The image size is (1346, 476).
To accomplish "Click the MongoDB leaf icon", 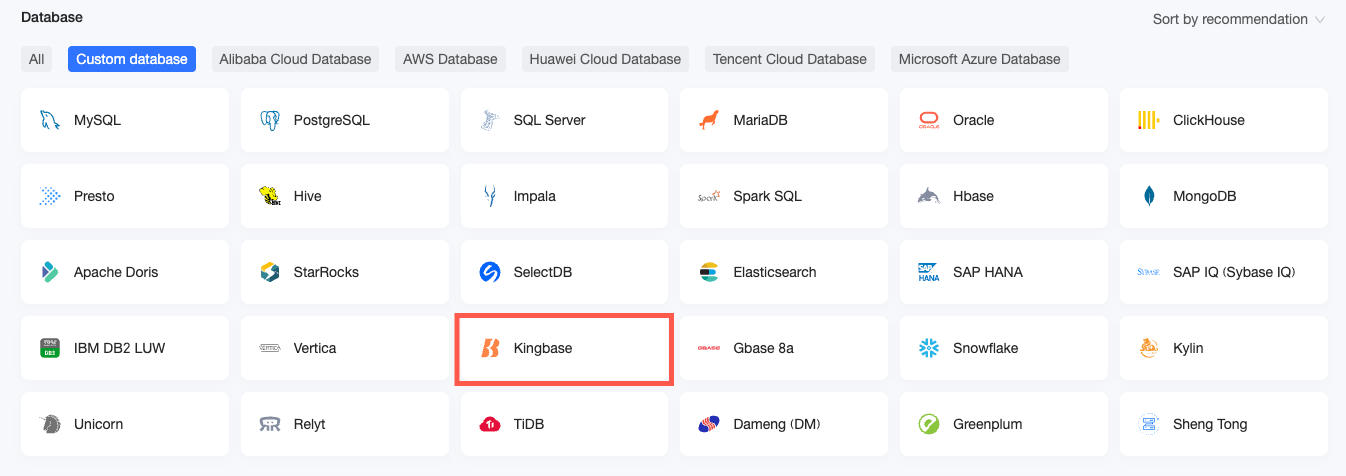I will pos(1149,196).
